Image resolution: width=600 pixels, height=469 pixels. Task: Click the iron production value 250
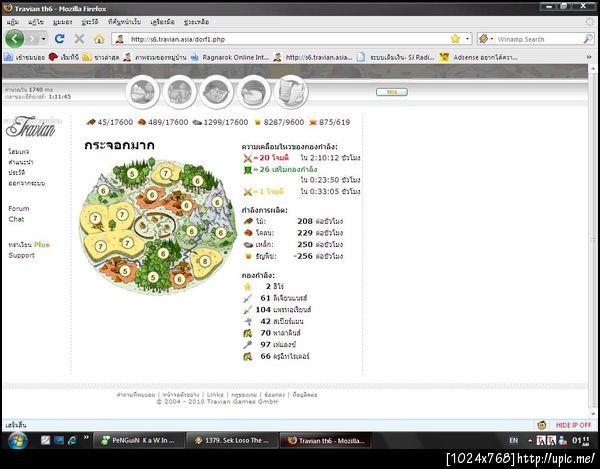pyautogui.click(x=305, y=244)
